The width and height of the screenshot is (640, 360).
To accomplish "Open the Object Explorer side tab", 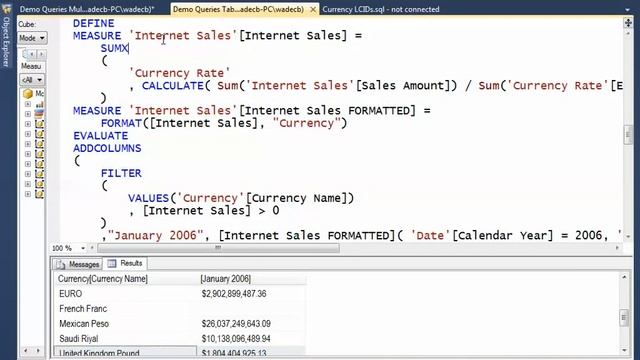I will pos(6,41).
